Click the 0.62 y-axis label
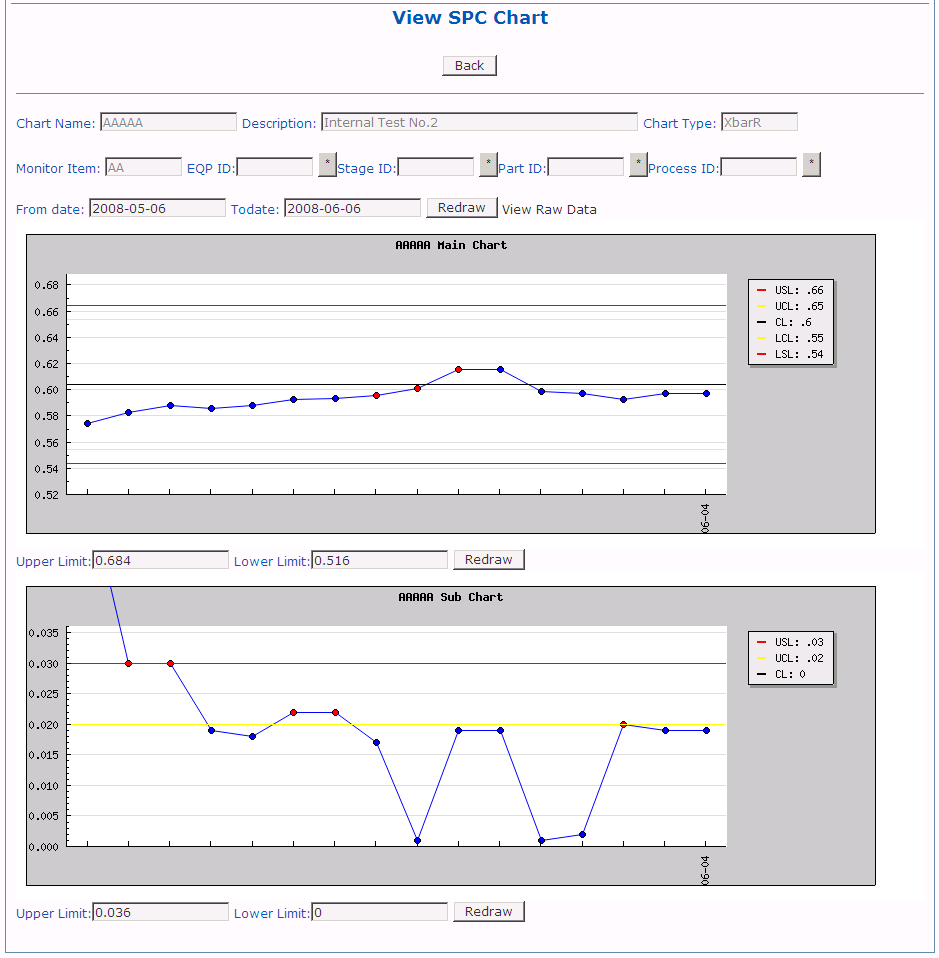 [46, 364]
